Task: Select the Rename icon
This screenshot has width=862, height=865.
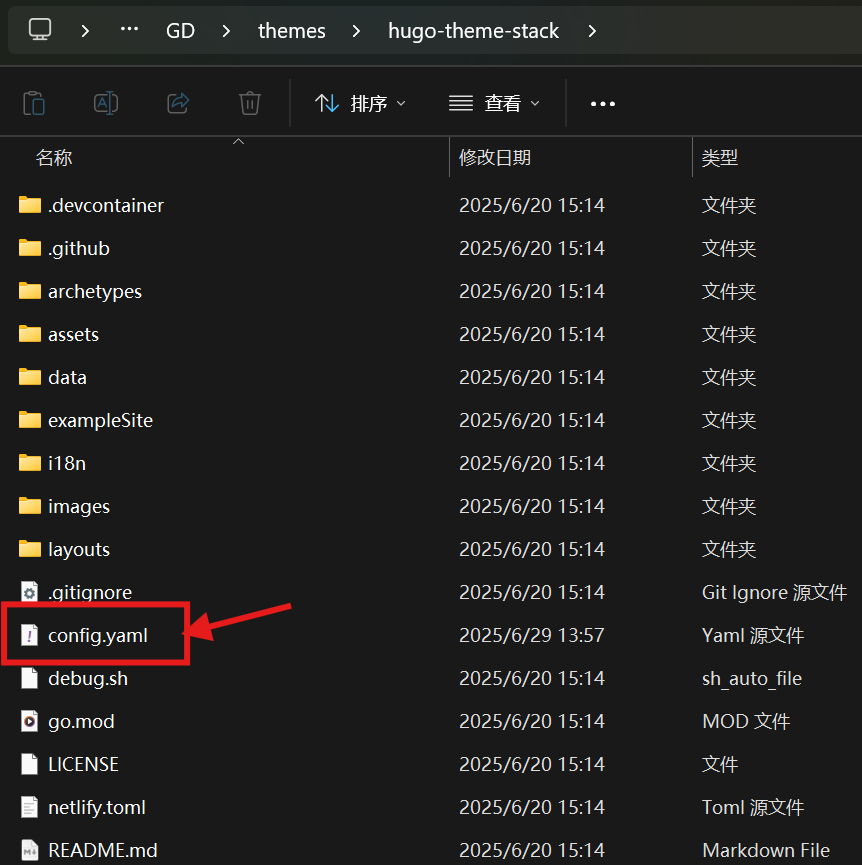Action: click(106, 103)
